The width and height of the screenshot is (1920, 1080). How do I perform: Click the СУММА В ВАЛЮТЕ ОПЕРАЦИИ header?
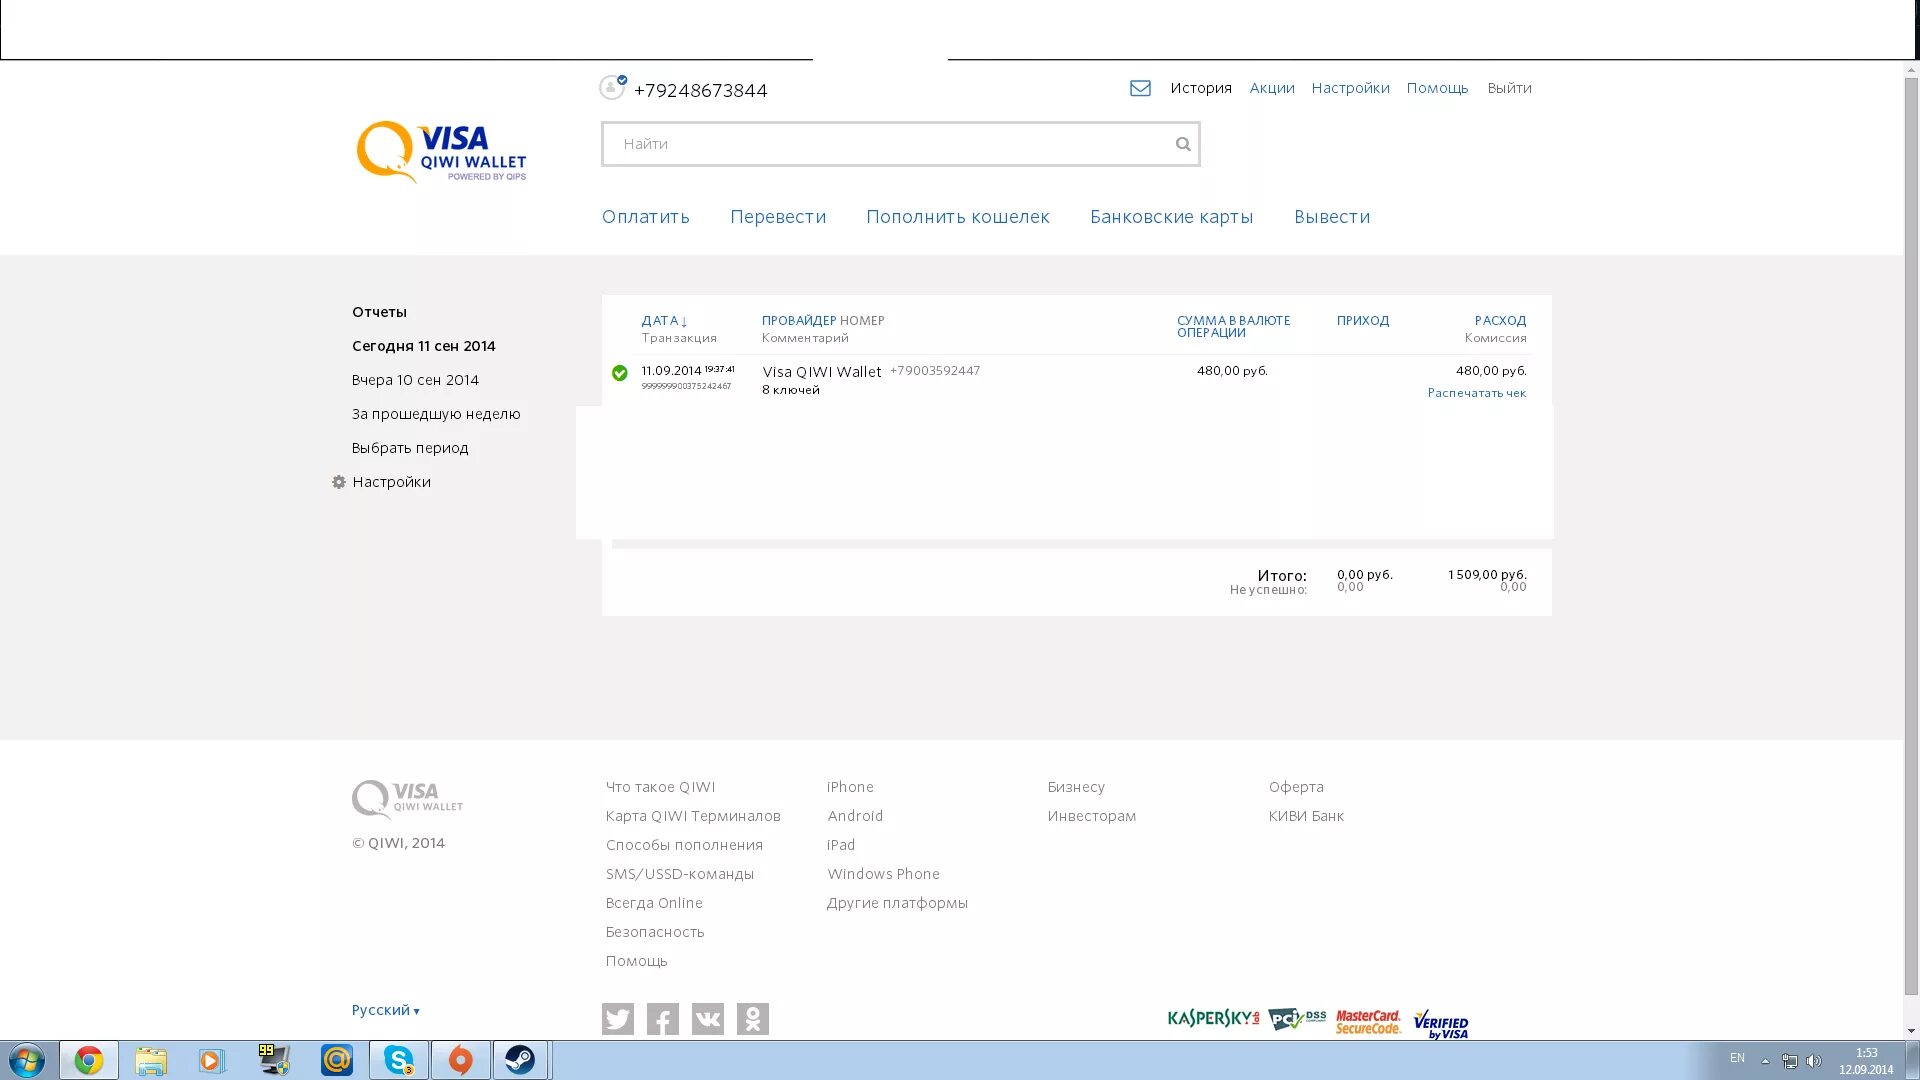click(x=1234, y=327)
